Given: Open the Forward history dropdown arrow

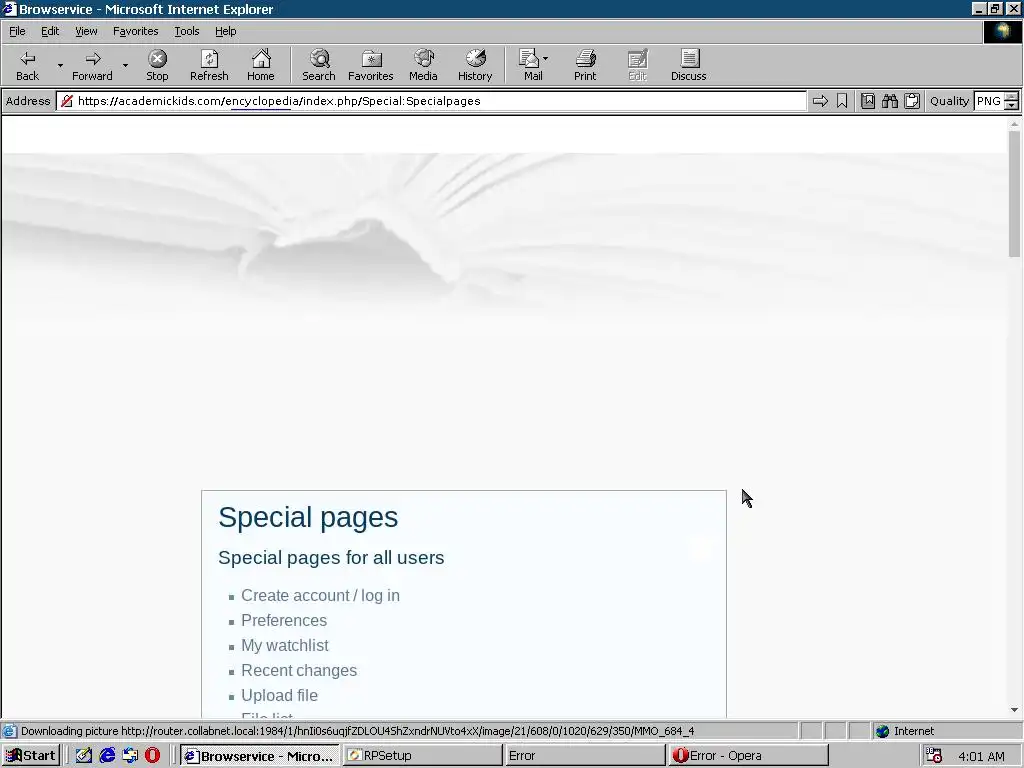Looking at the screenshot, I should click(x=125, y=65).
